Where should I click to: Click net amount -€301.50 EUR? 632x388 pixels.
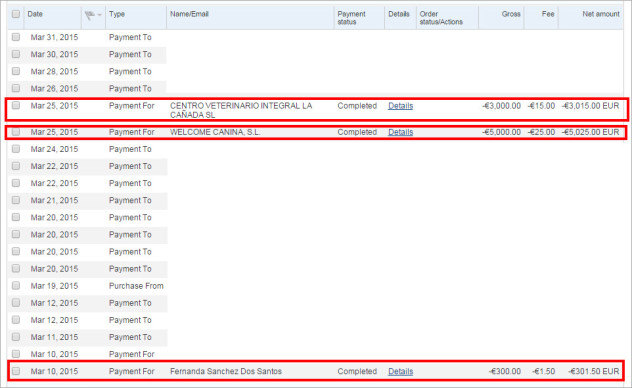pos(594,371)
